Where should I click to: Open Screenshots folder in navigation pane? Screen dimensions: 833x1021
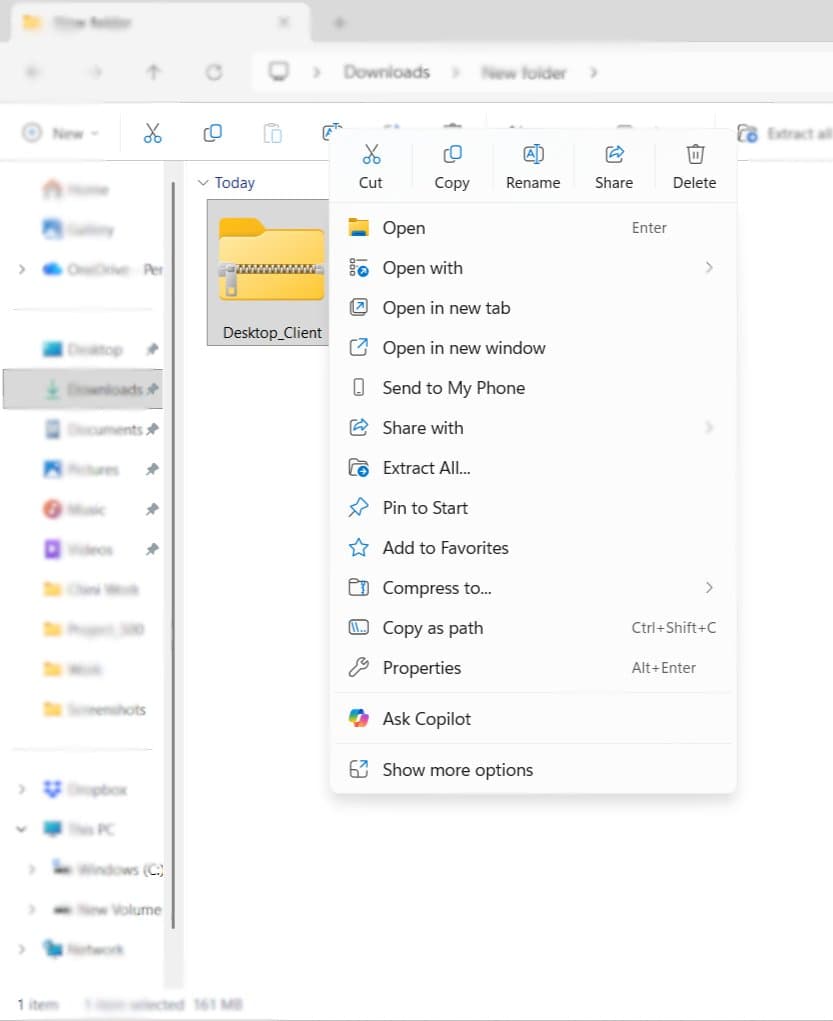click(94, 709)
